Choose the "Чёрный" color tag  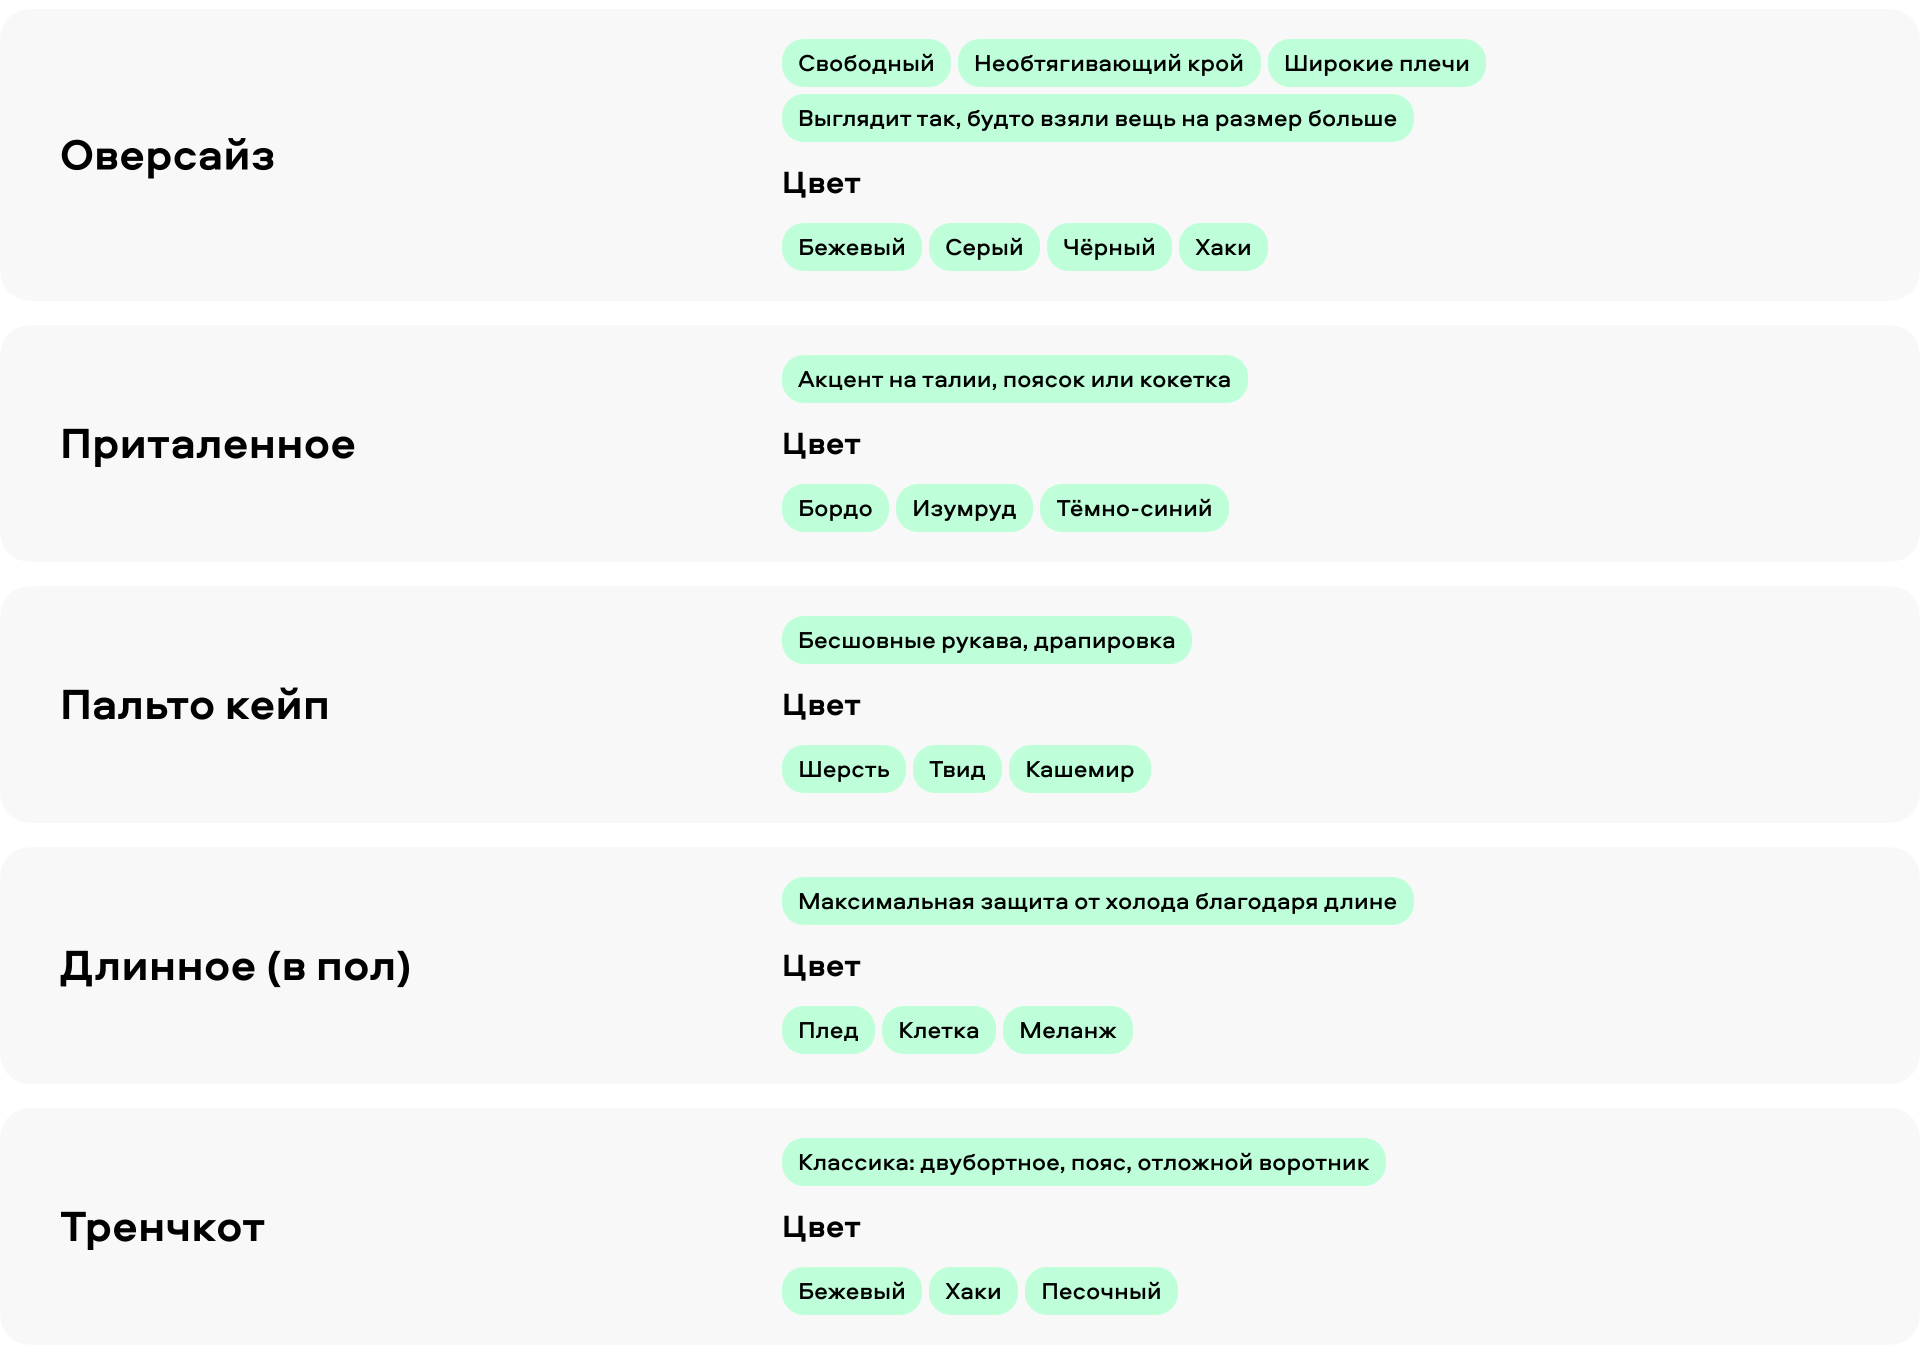tap(1108, 247)
